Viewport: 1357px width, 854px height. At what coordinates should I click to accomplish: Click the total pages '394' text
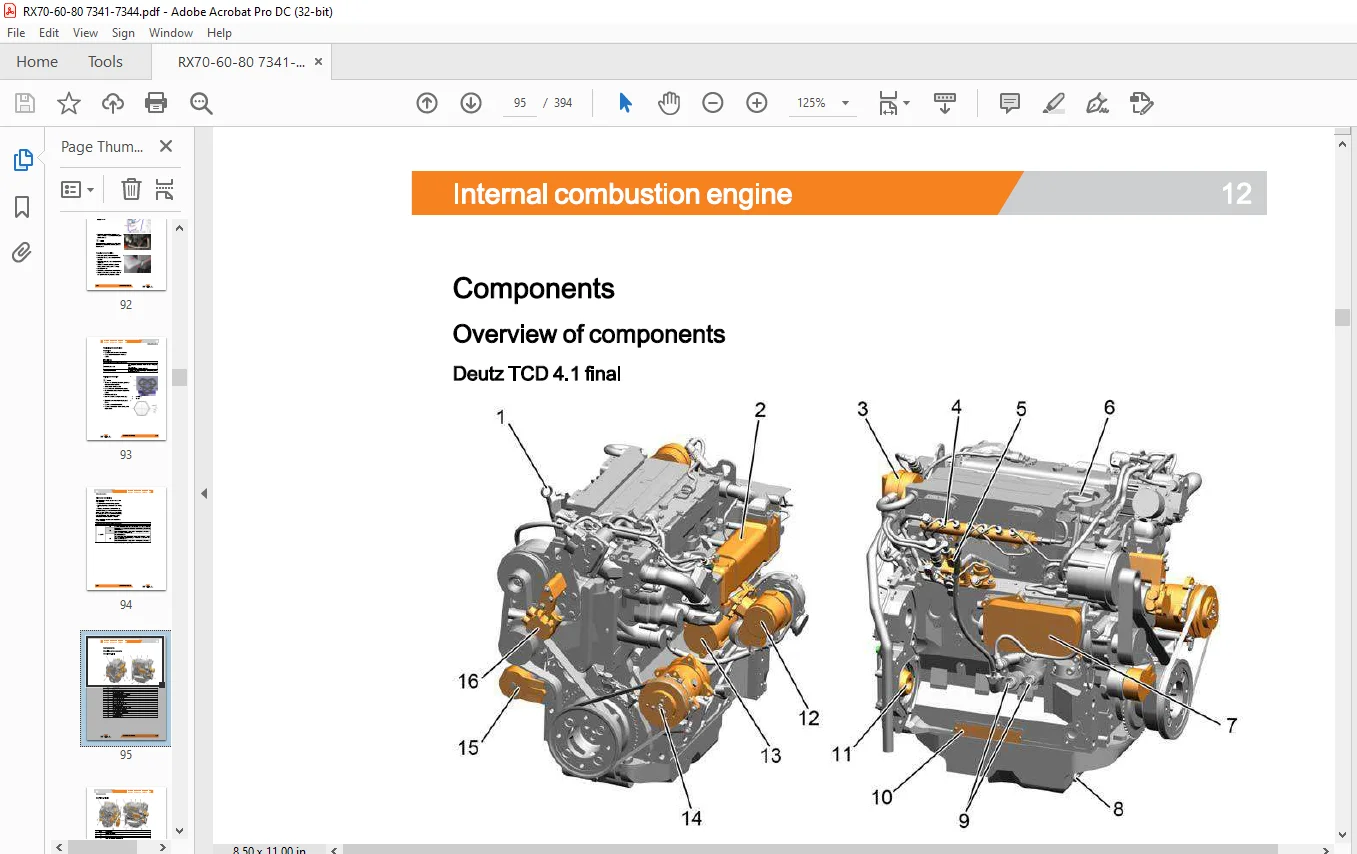pyautogui.click(x=563, y=103)
